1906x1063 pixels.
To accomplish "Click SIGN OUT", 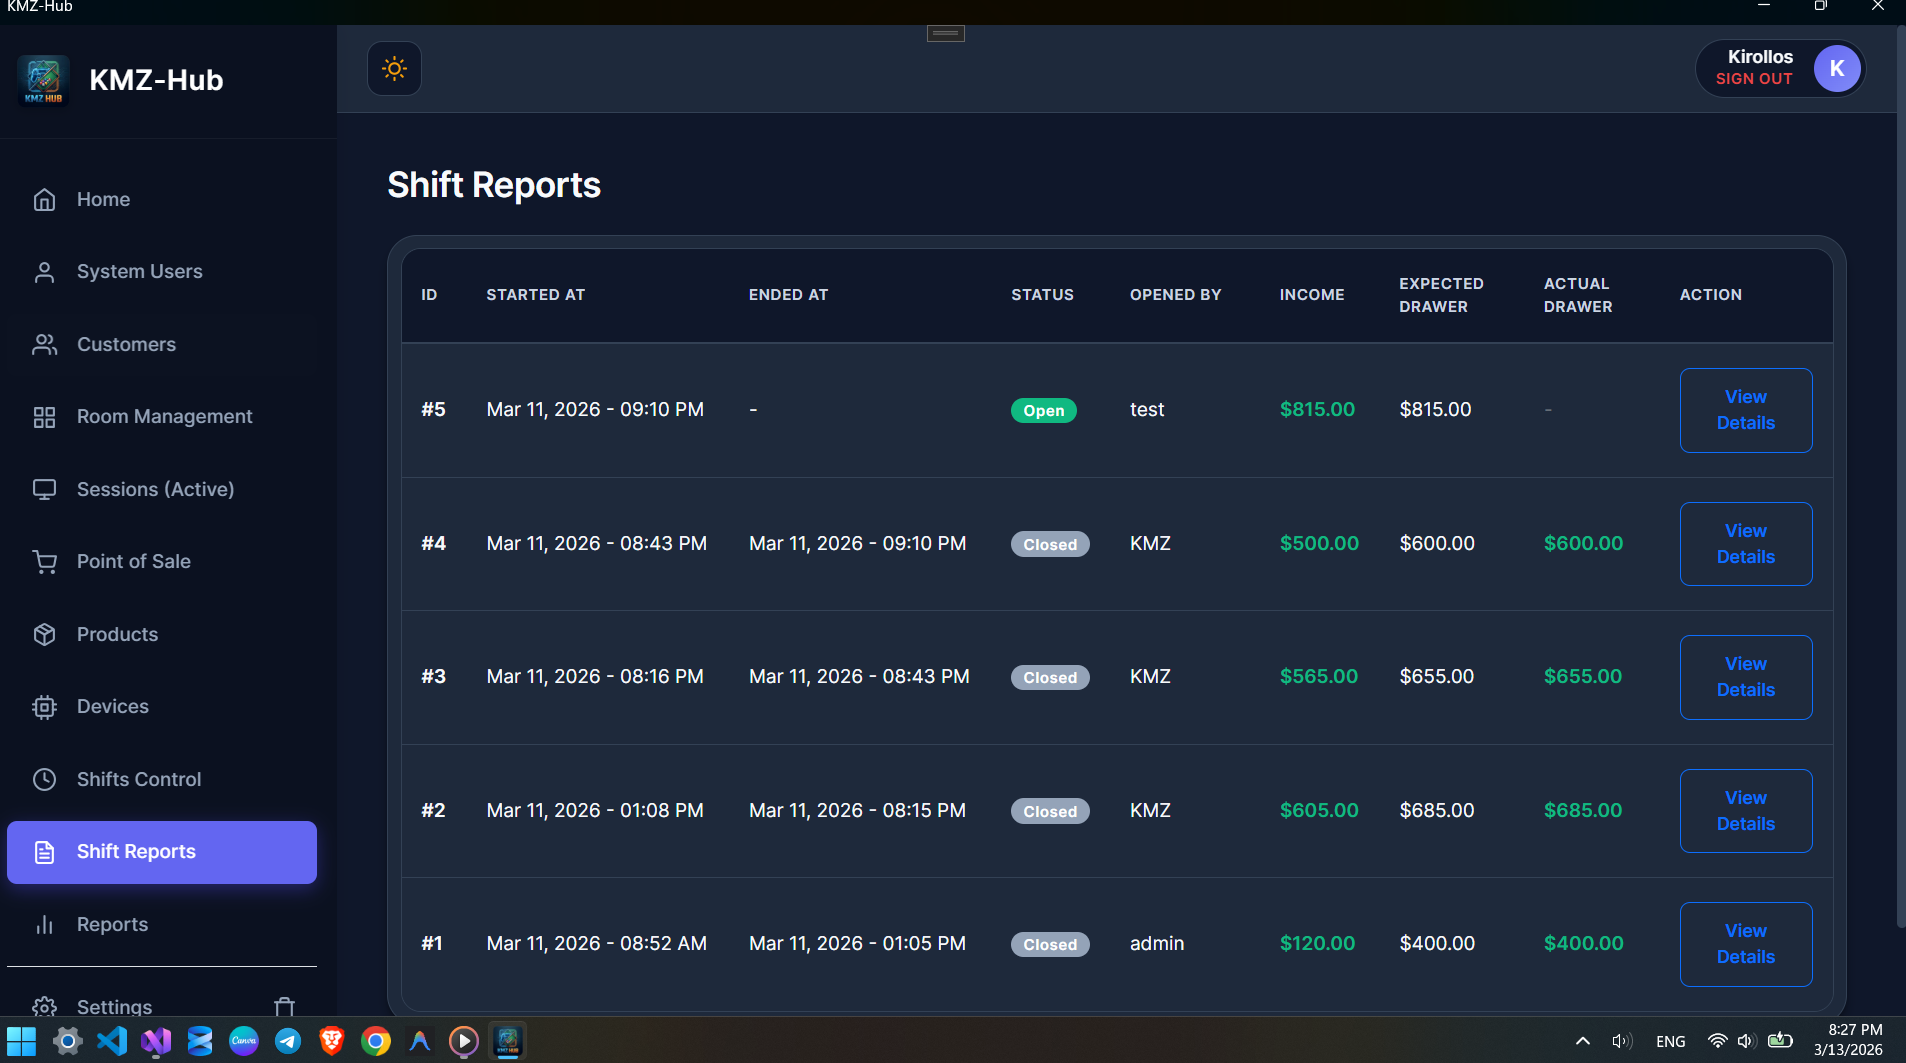I will [1753, 79].
